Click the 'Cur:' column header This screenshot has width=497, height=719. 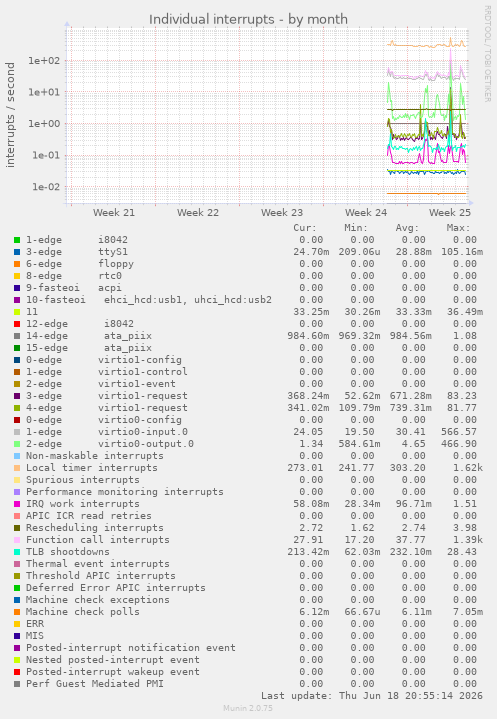[305, 228]
